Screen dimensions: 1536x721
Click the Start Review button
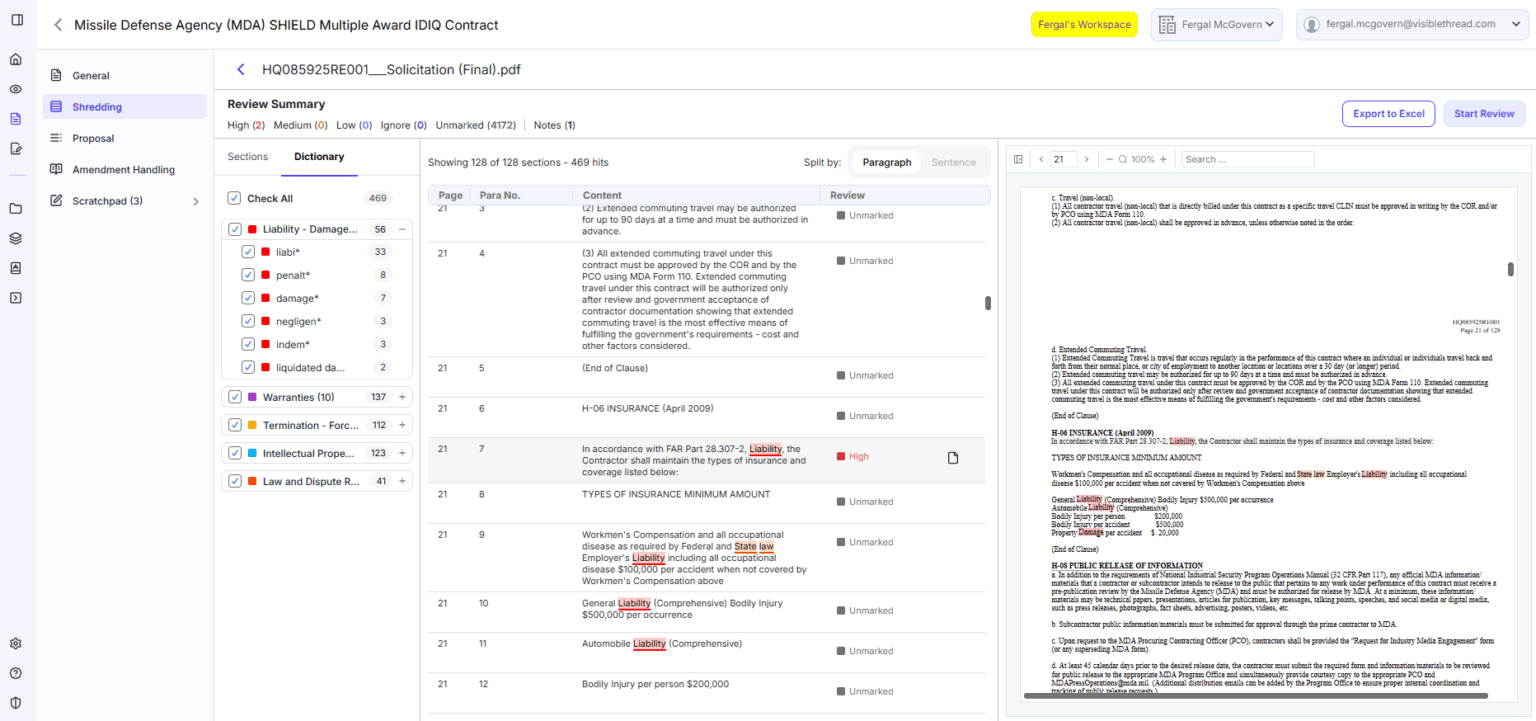[1484, 114]
